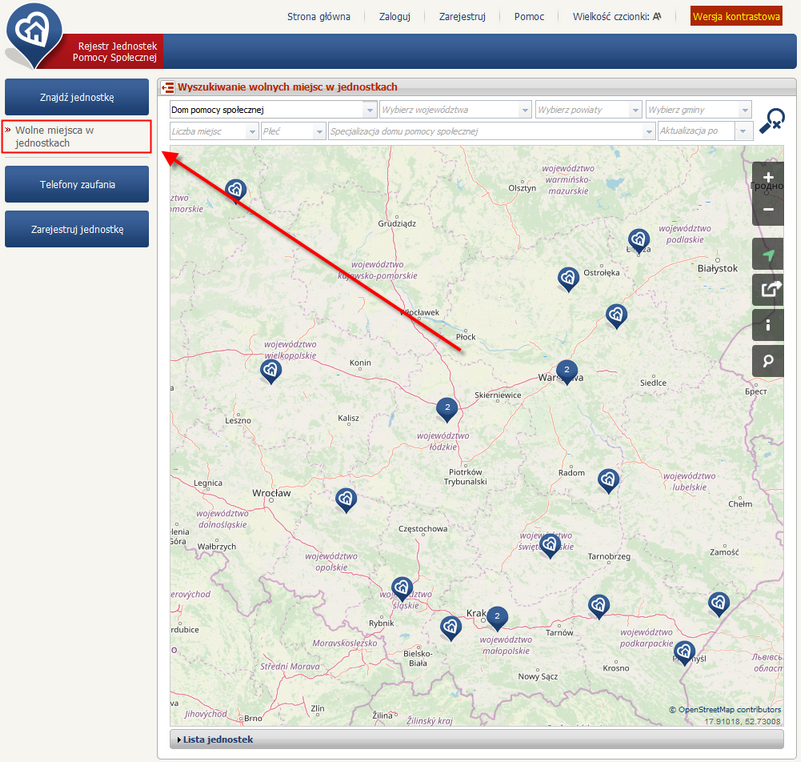Click the map search magnifier button

pyautogui.click(x=767, y=361)
